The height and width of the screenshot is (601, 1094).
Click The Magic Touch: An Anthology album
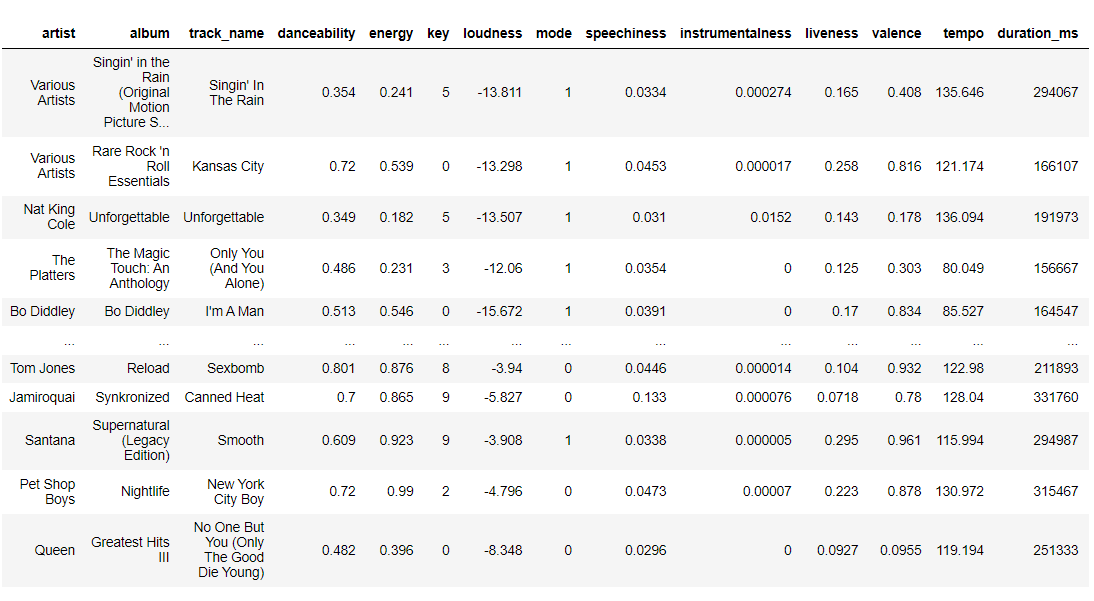[x=138, y=268]
